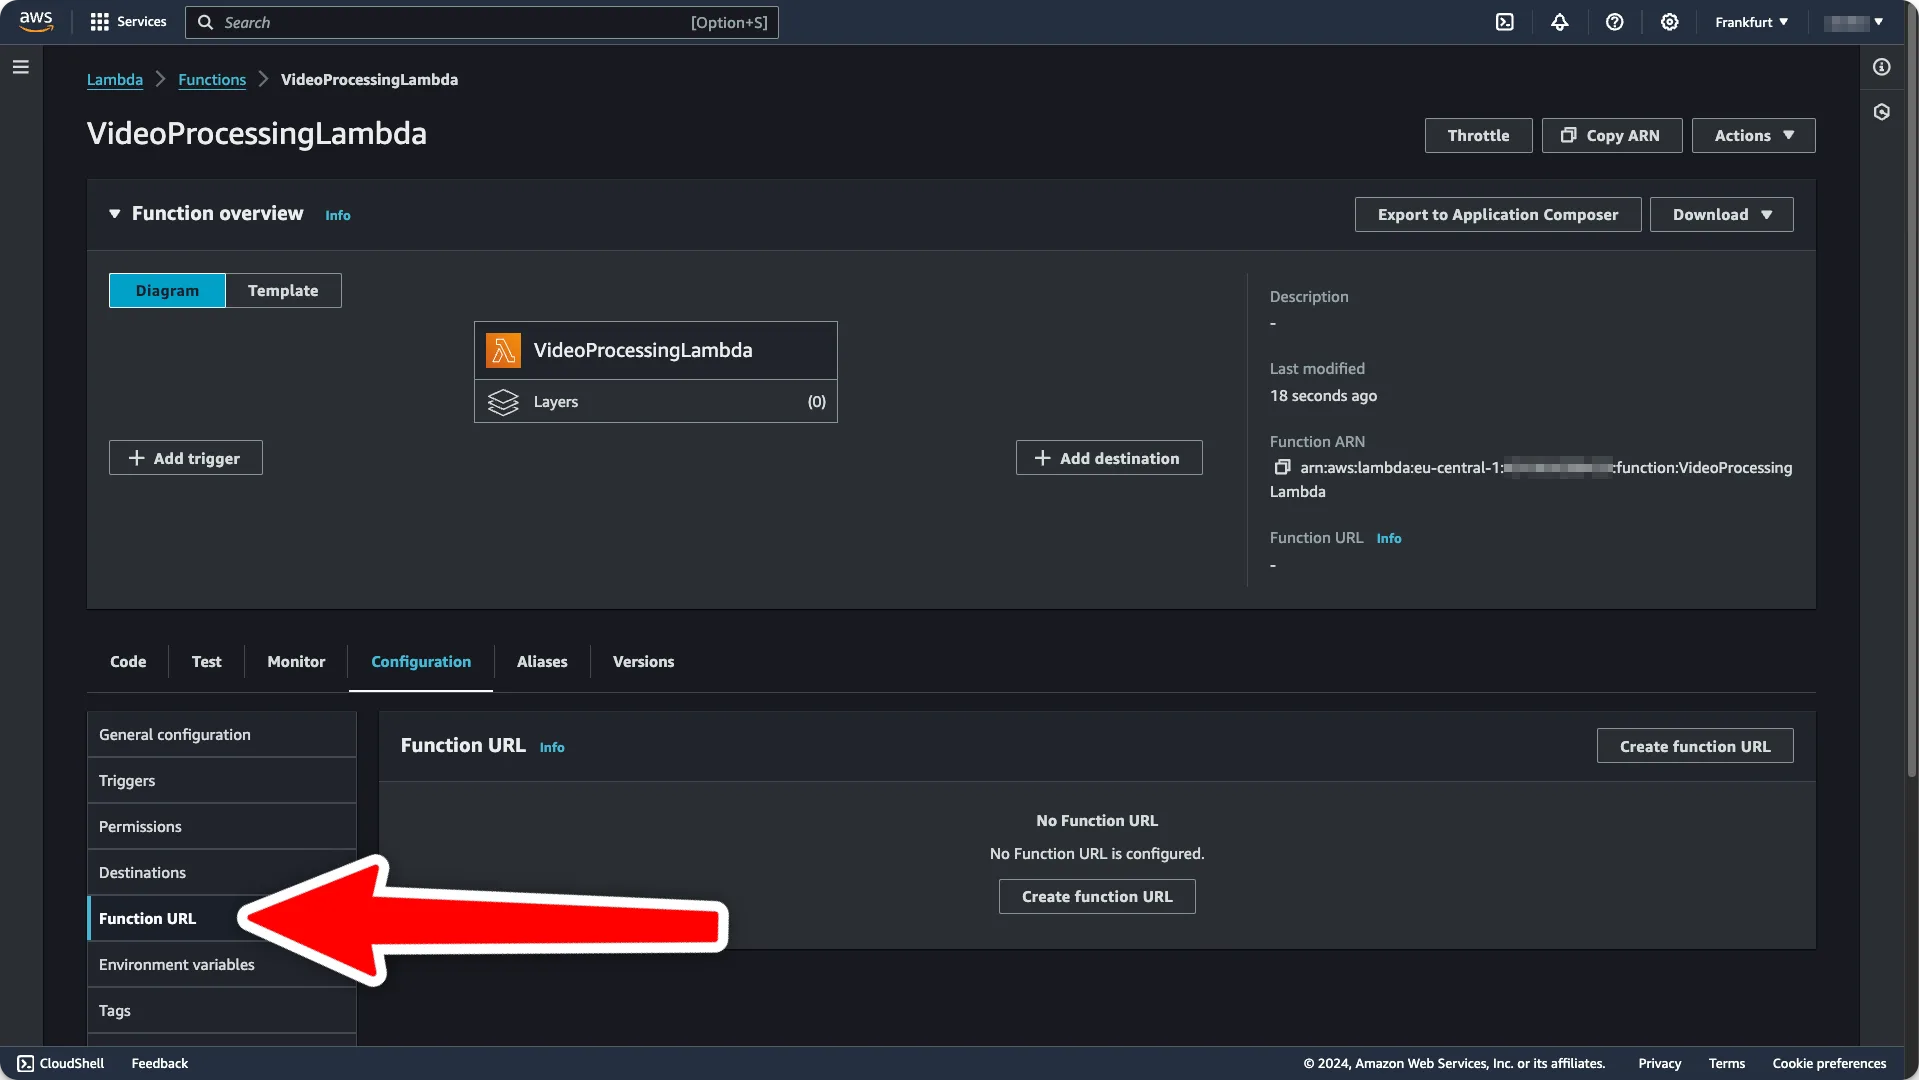Copy the Function ARN using the copy icon
The image size is (1919, 1080).
pyautogui.click(x=1282, y=467)
